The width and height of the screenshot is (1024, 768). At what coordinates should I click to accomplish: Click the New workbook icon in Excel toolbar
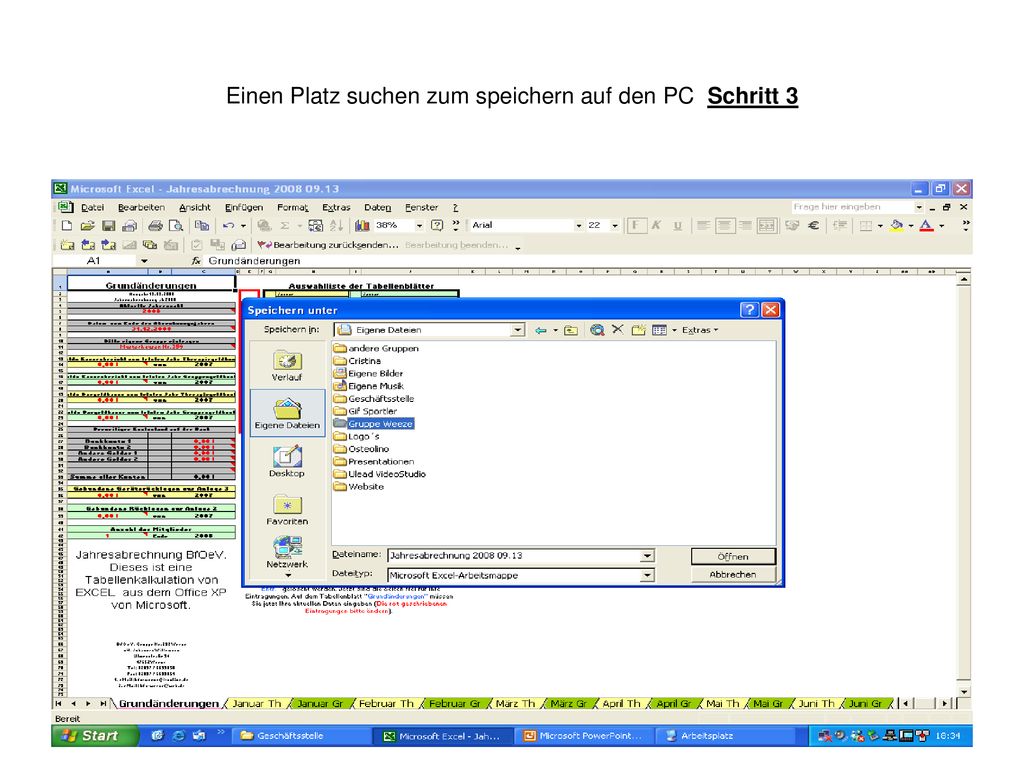click(67, 225)
